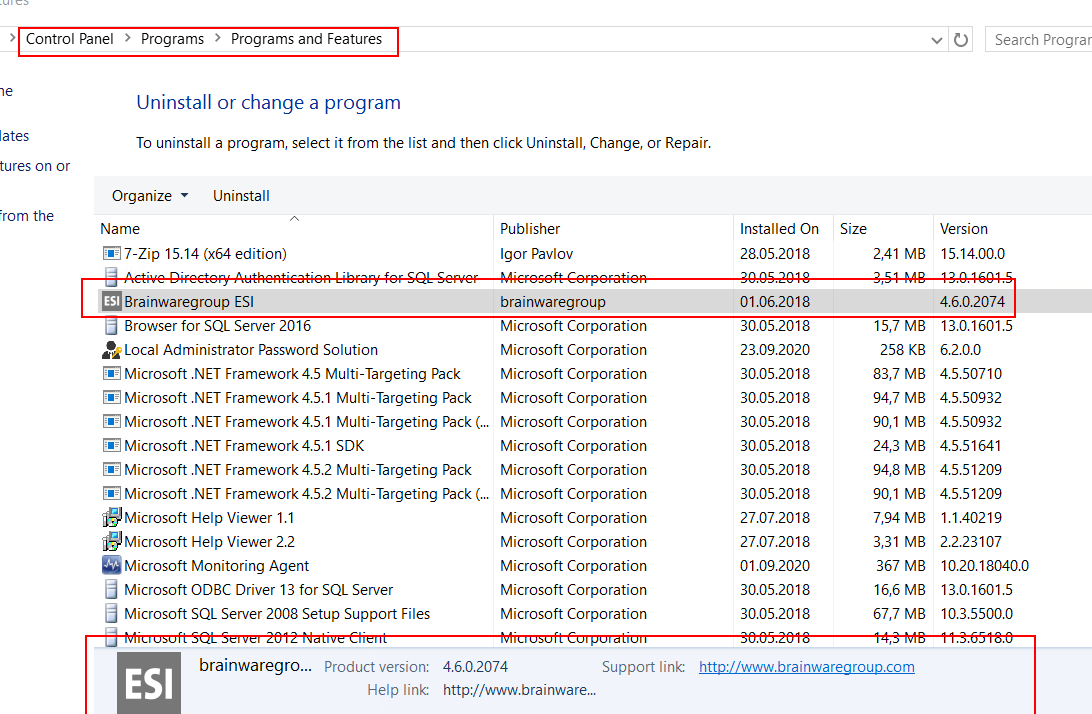Viewport: 1092px width, 714px height.
Task: Click the Programs and Features breadcrumb
Action: [x=306, y=39]
